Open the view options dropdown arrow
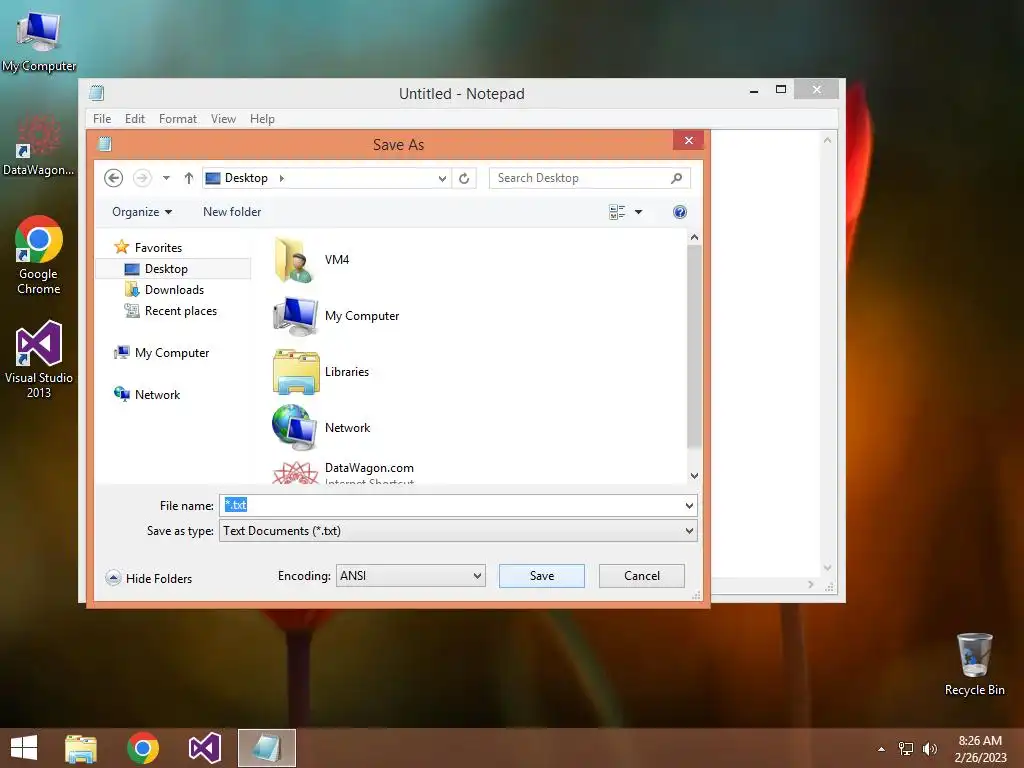Screen dimensions: 1024x768 click(x=639, y=212)
